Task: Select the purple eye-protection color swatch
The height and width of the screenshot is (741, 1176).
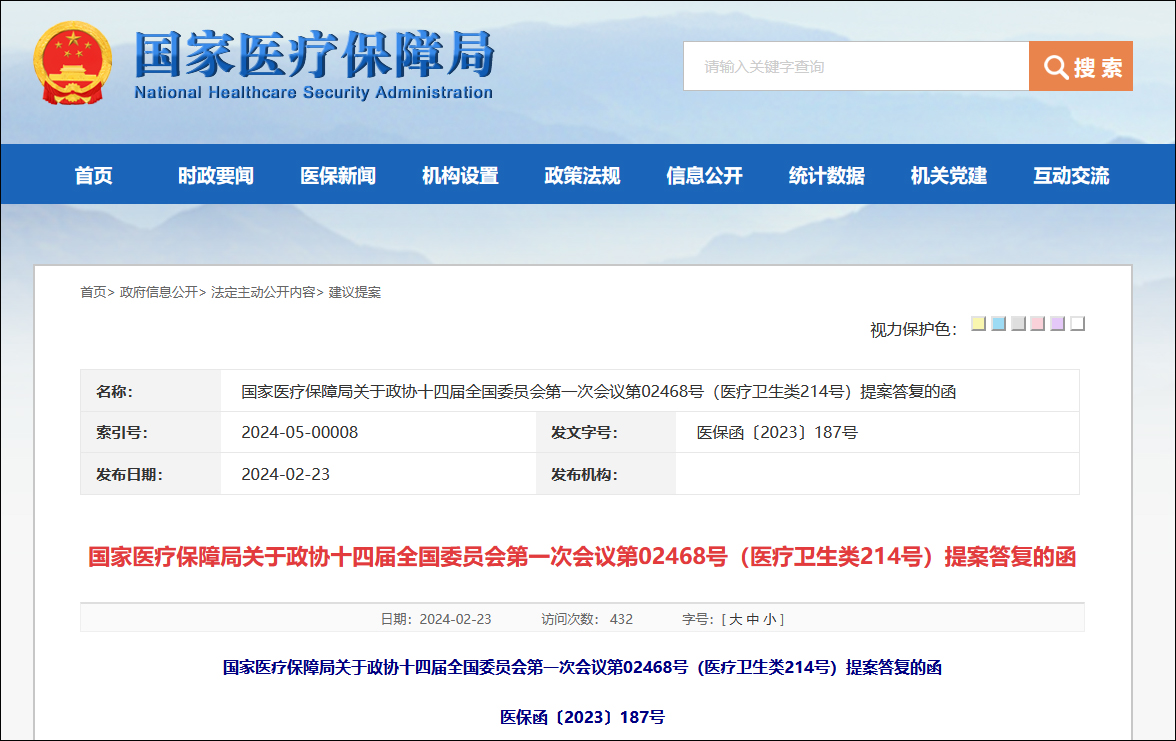Action: pos(1058,323)
